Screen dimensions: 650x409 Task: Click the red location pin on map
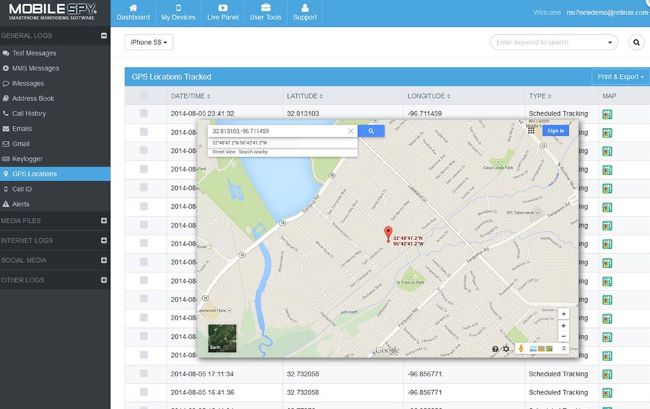388,234
